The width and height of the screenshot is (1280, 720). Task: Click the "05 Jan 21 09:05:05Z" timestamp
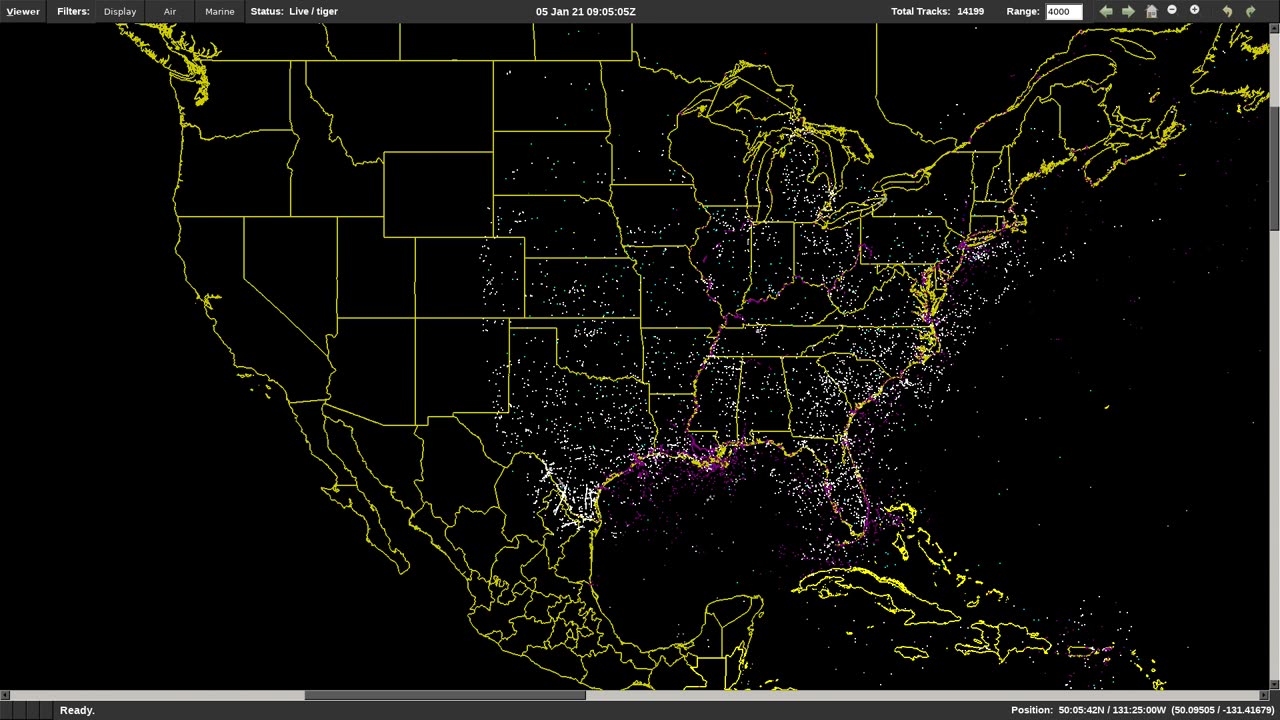click(586, 11)
